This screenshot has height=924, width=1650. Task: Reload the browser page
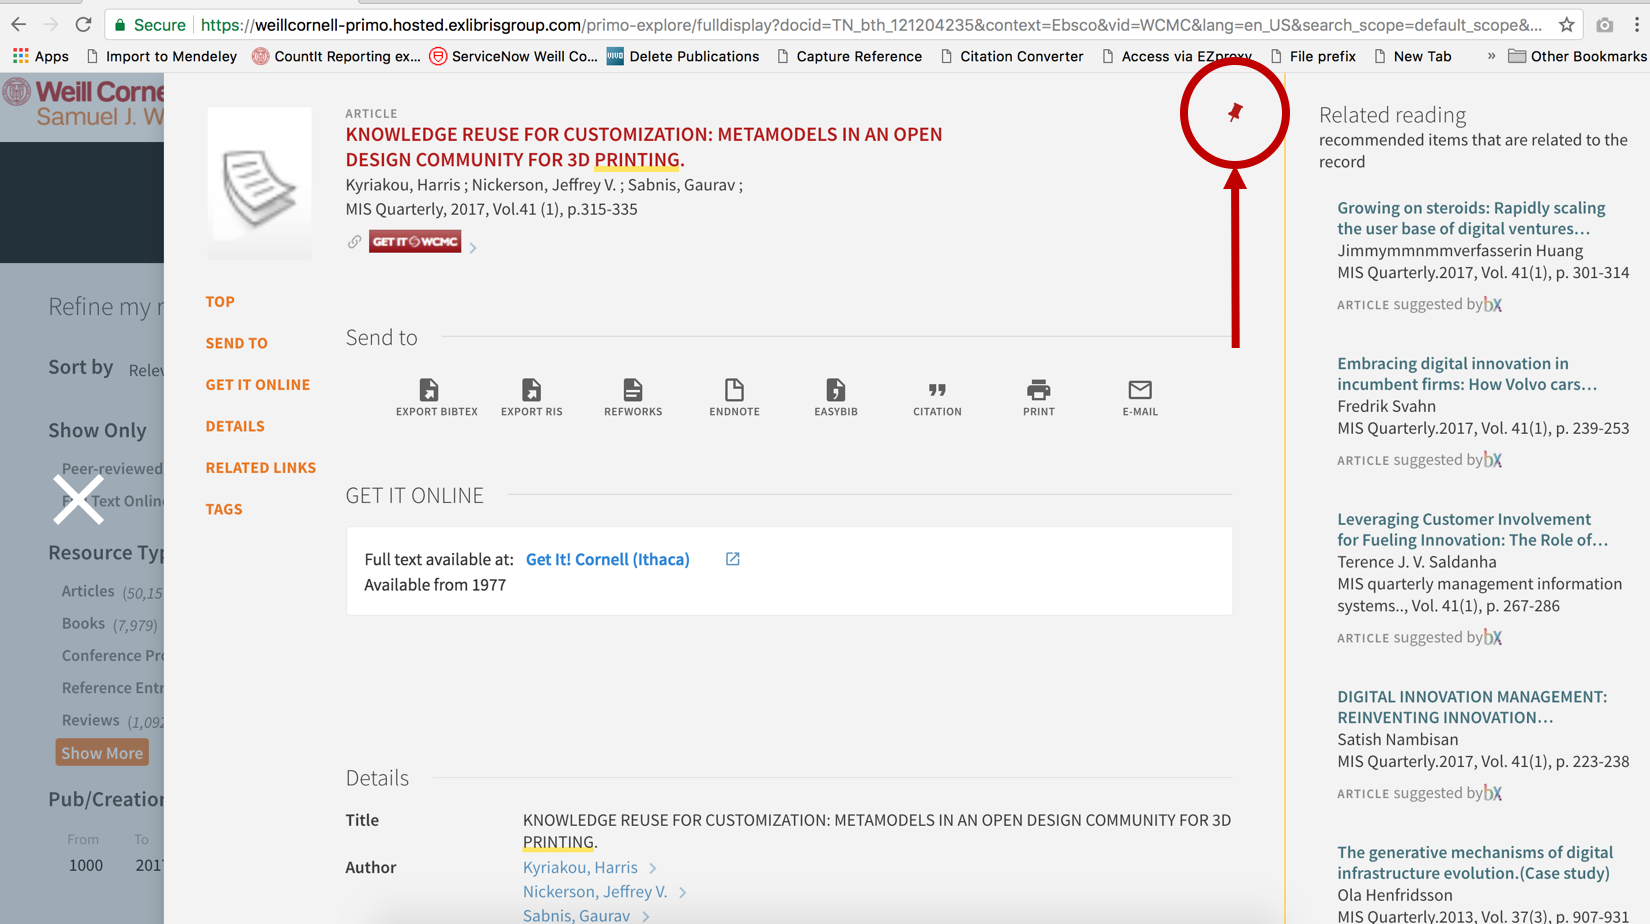pos(84,25)
